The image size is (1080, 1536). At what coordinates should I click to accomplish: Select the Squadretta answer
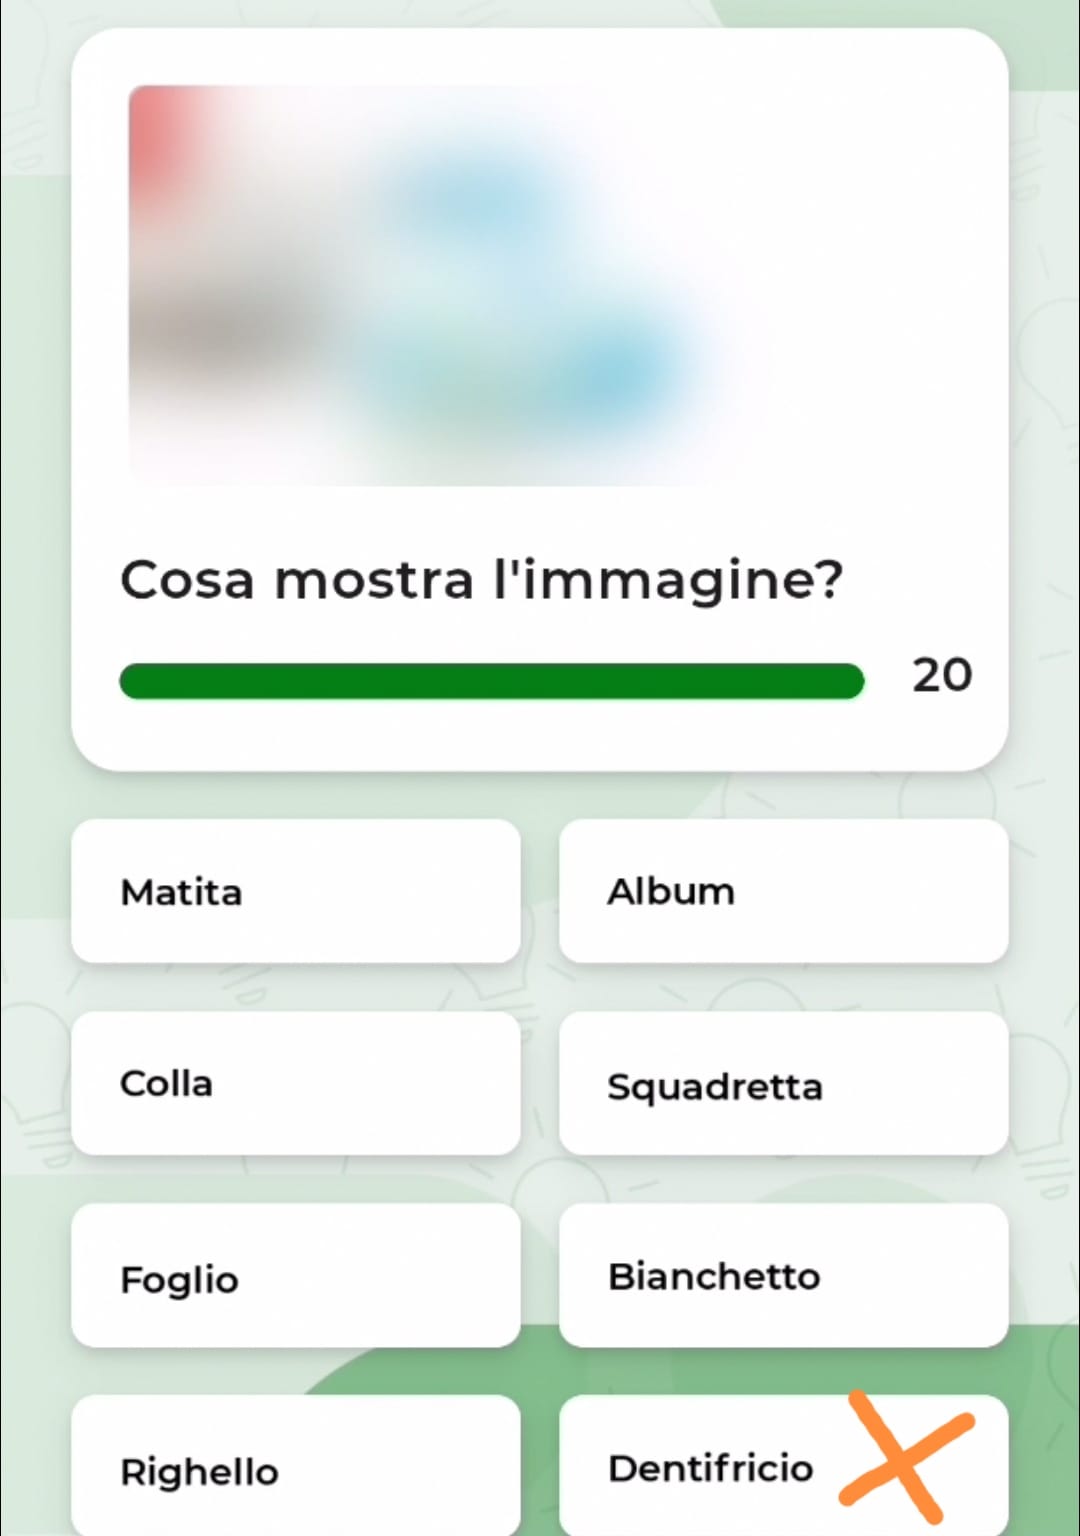(783, 1083)
